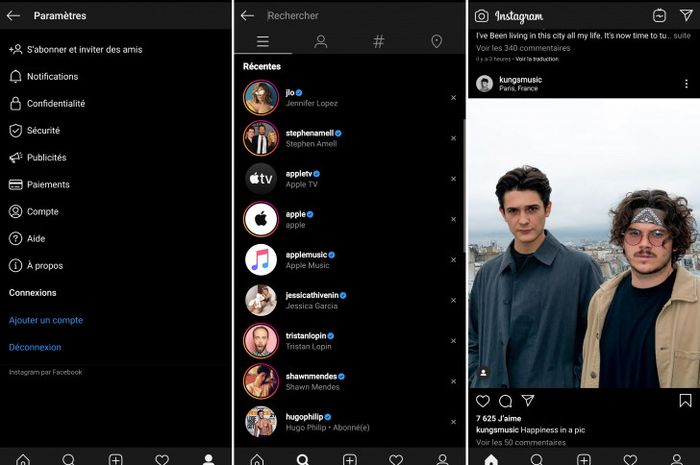Expand caption with the suite link

point(682,36)
